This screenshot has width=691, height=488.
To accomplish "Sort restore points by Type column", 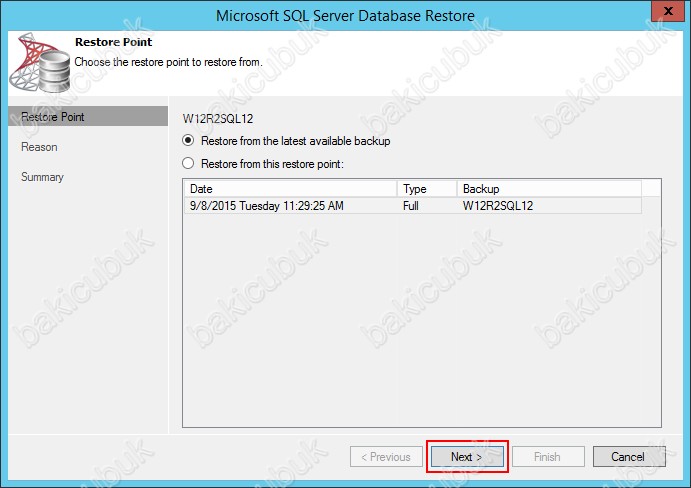I will pos(427,189).
